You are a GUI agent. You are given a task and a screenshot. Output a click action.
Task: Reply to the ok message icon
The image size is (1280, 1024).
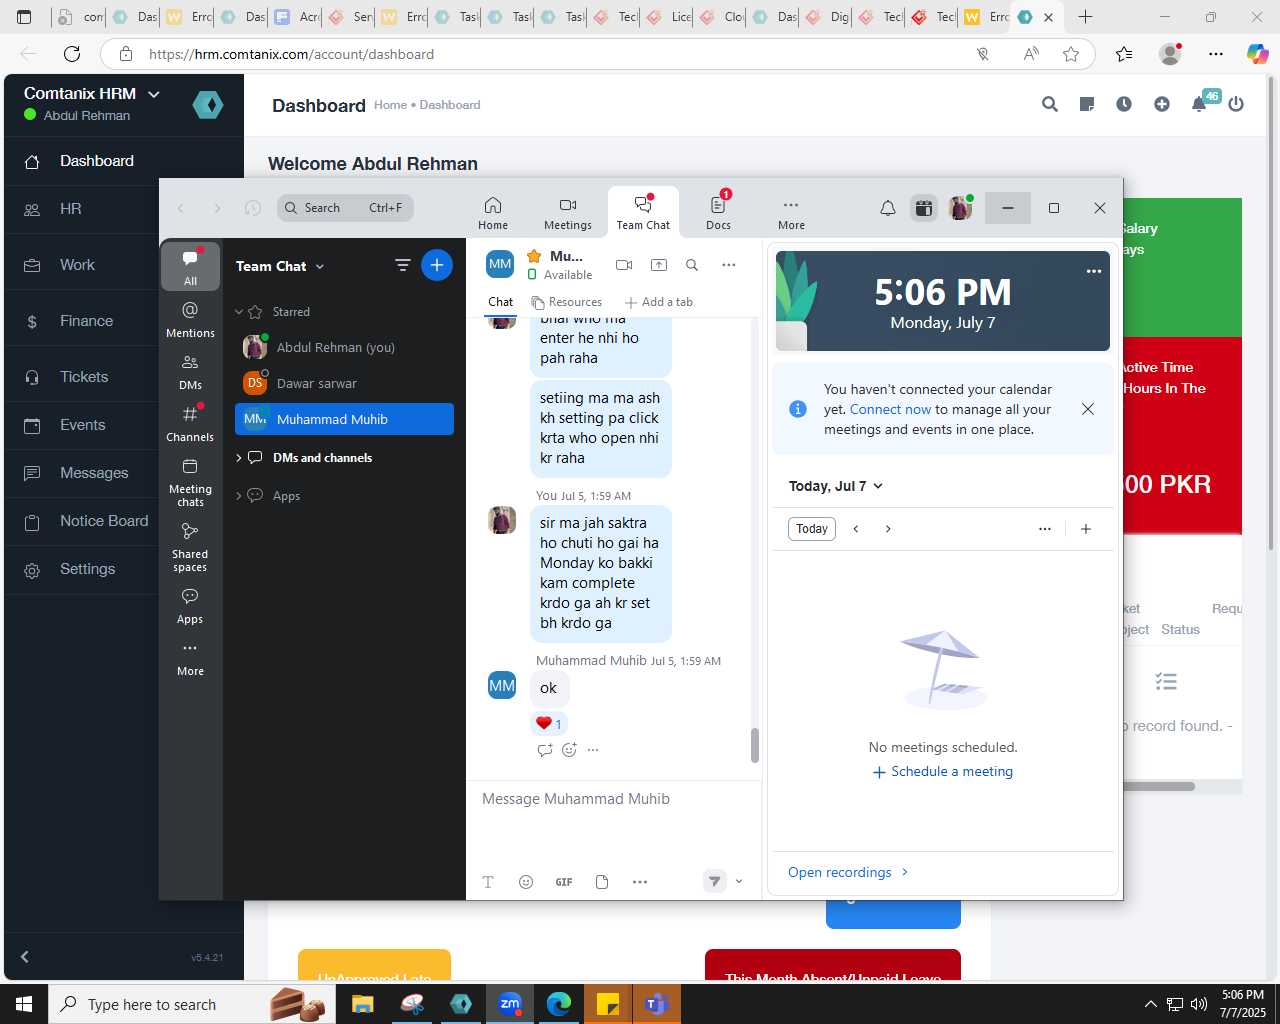point(544,750)
